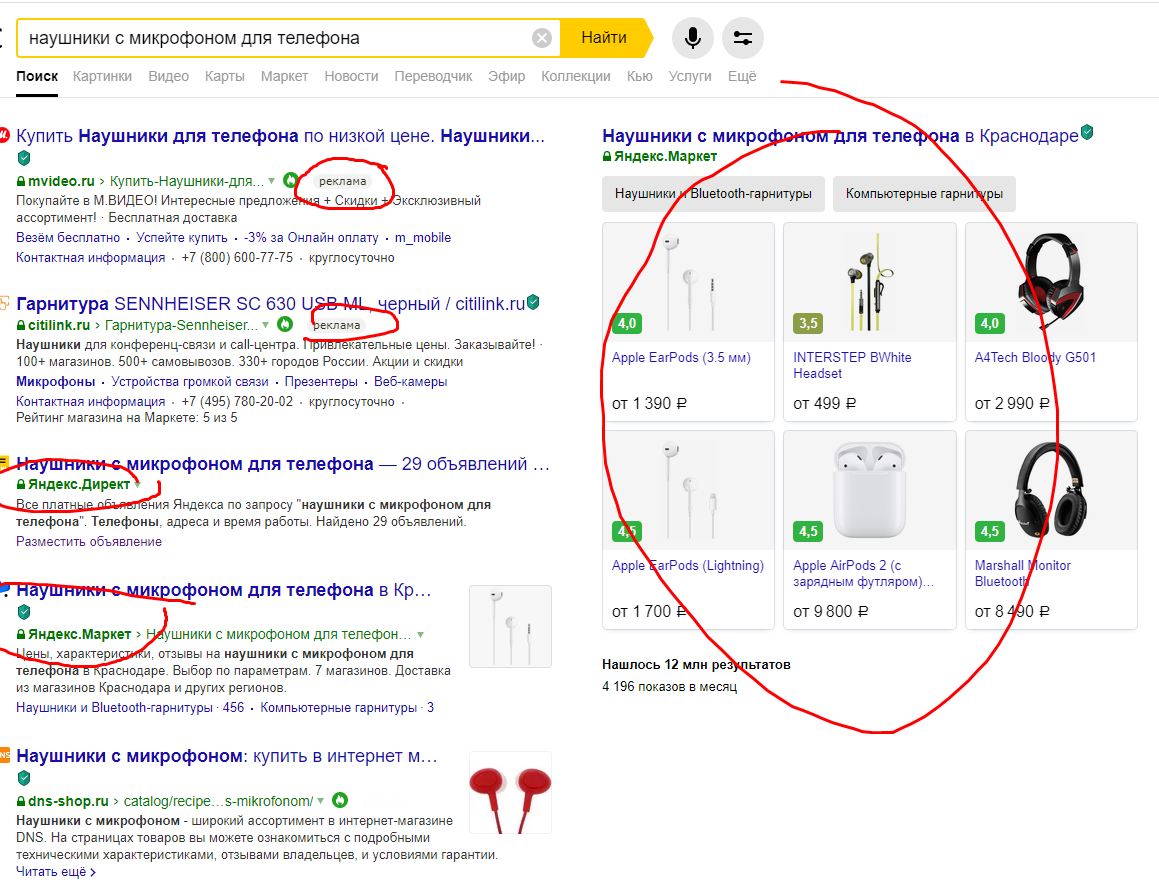This screenshot has height=894, width=1159.
Task: Click the Найти search button
Action: (604, 38)
